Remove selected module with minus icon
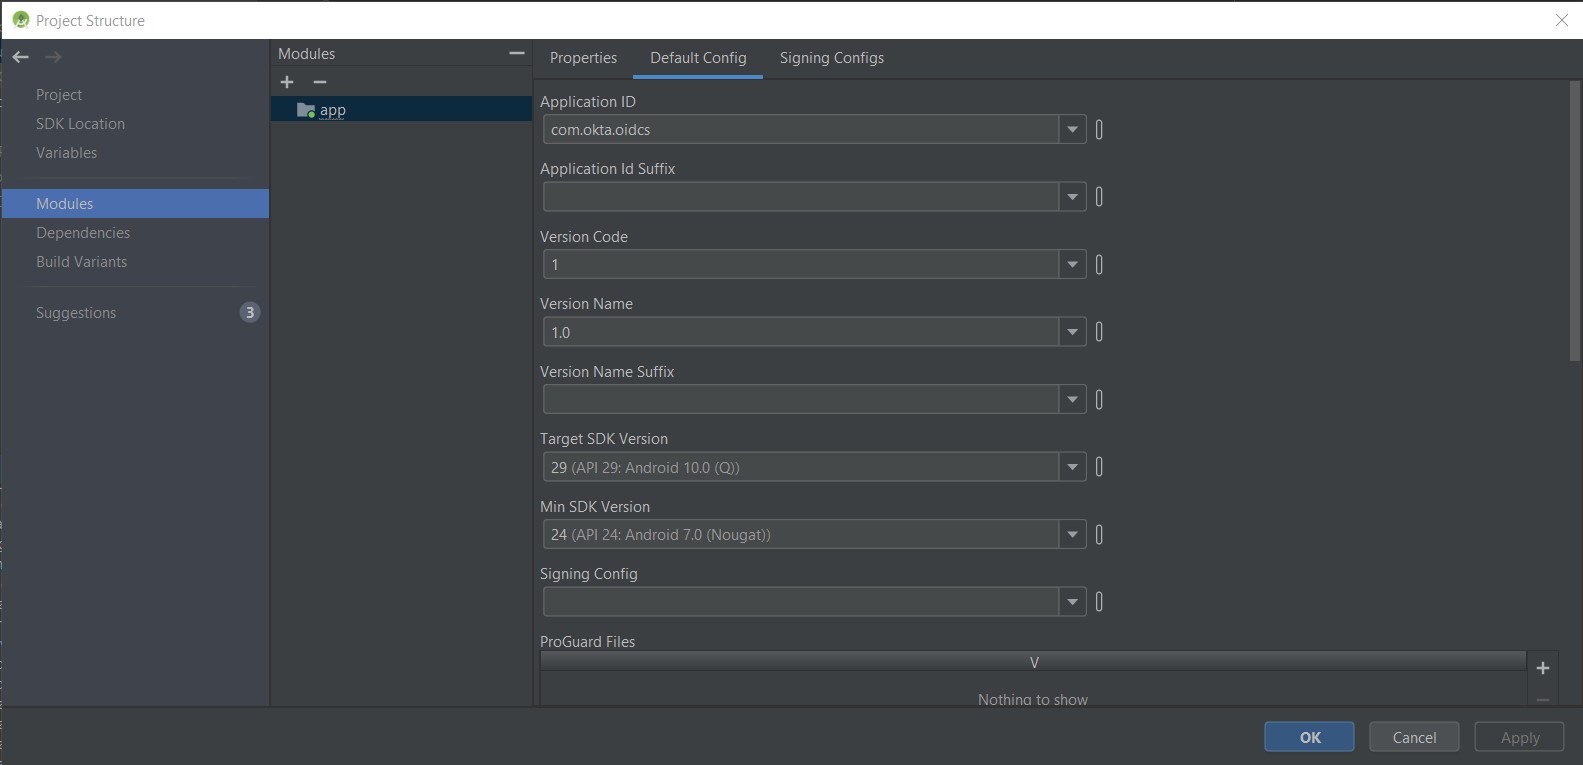Viewport: 1583px width, 765px height. (320, 82)
